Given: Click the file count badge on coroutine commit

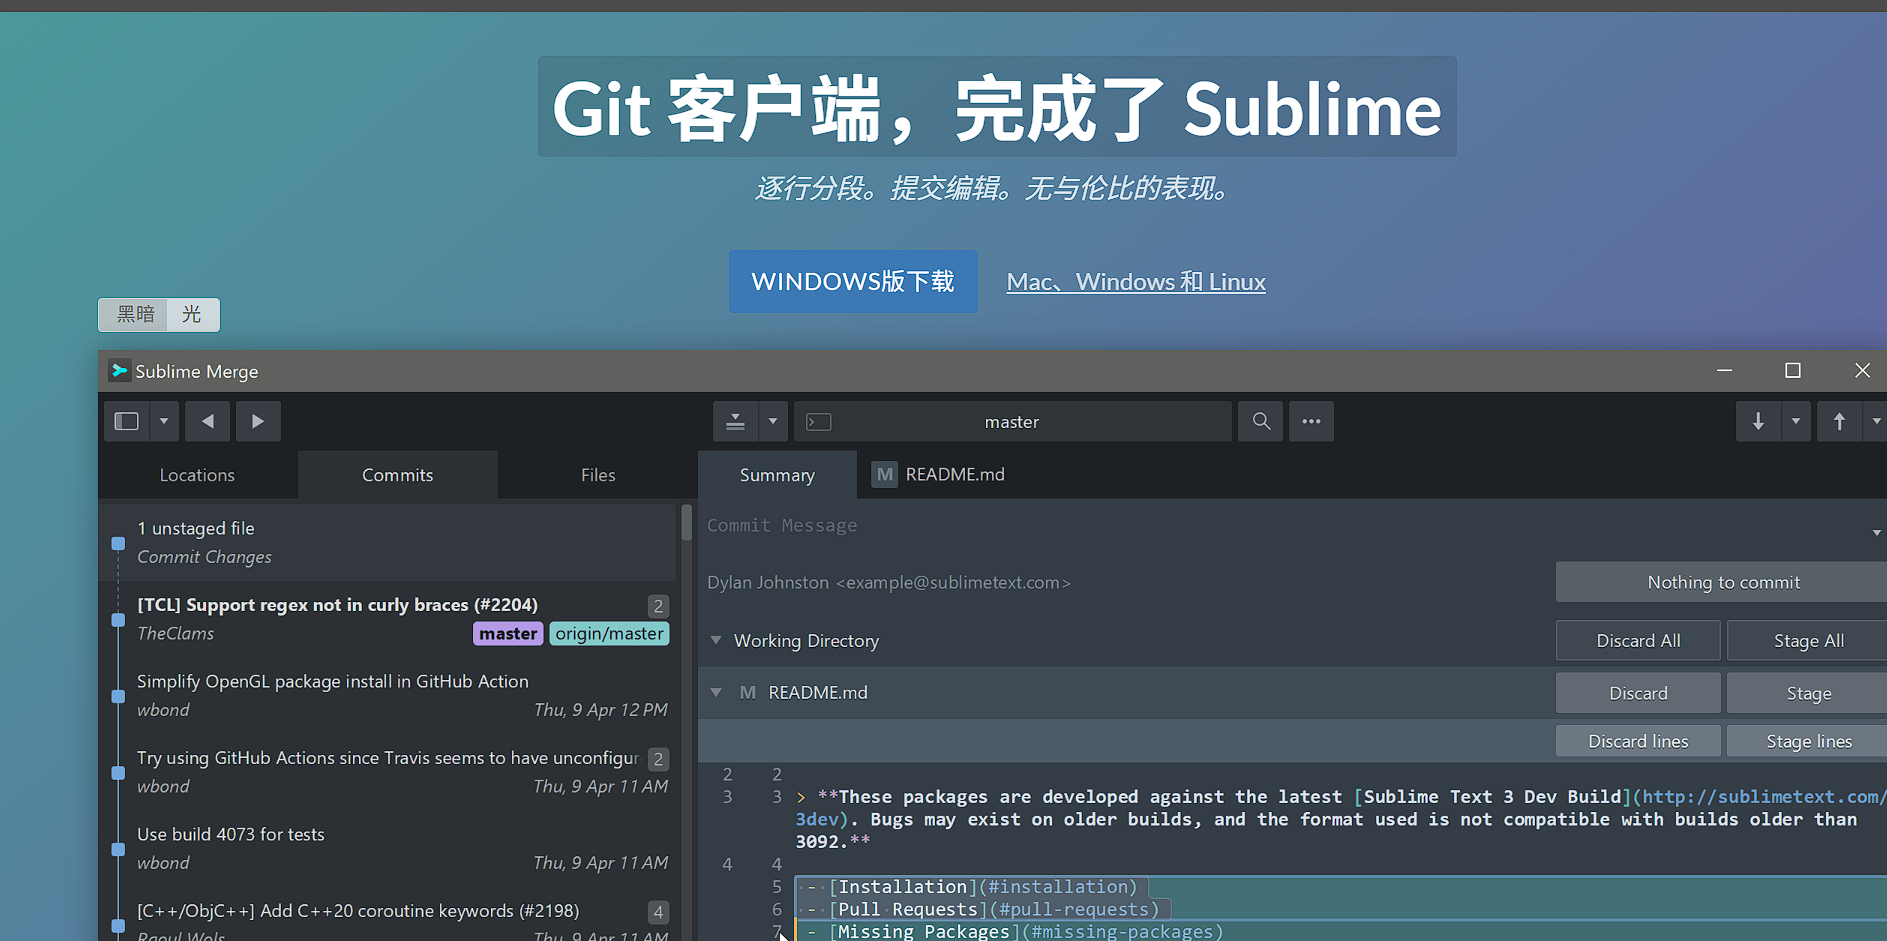Looking at the screenshot, I should (658, 912).
